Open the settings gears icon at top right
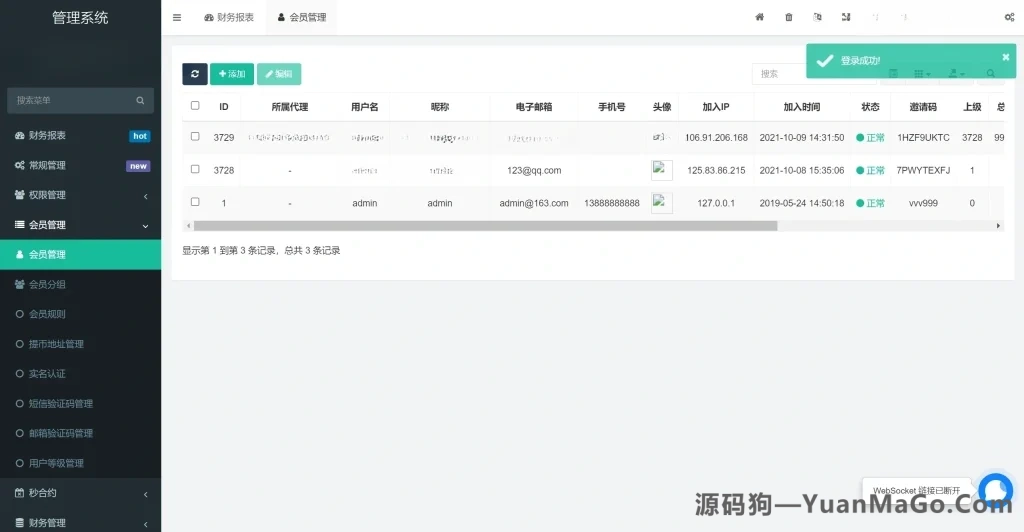The image size is (1024, 532). (x=1009, y=17)
